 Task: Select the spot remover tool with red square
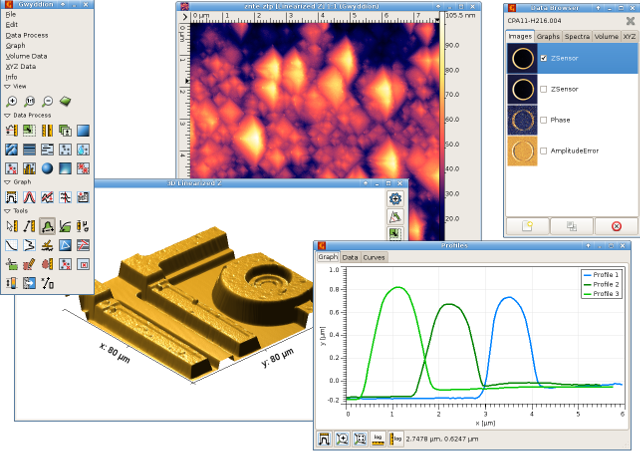pos(83,264)
